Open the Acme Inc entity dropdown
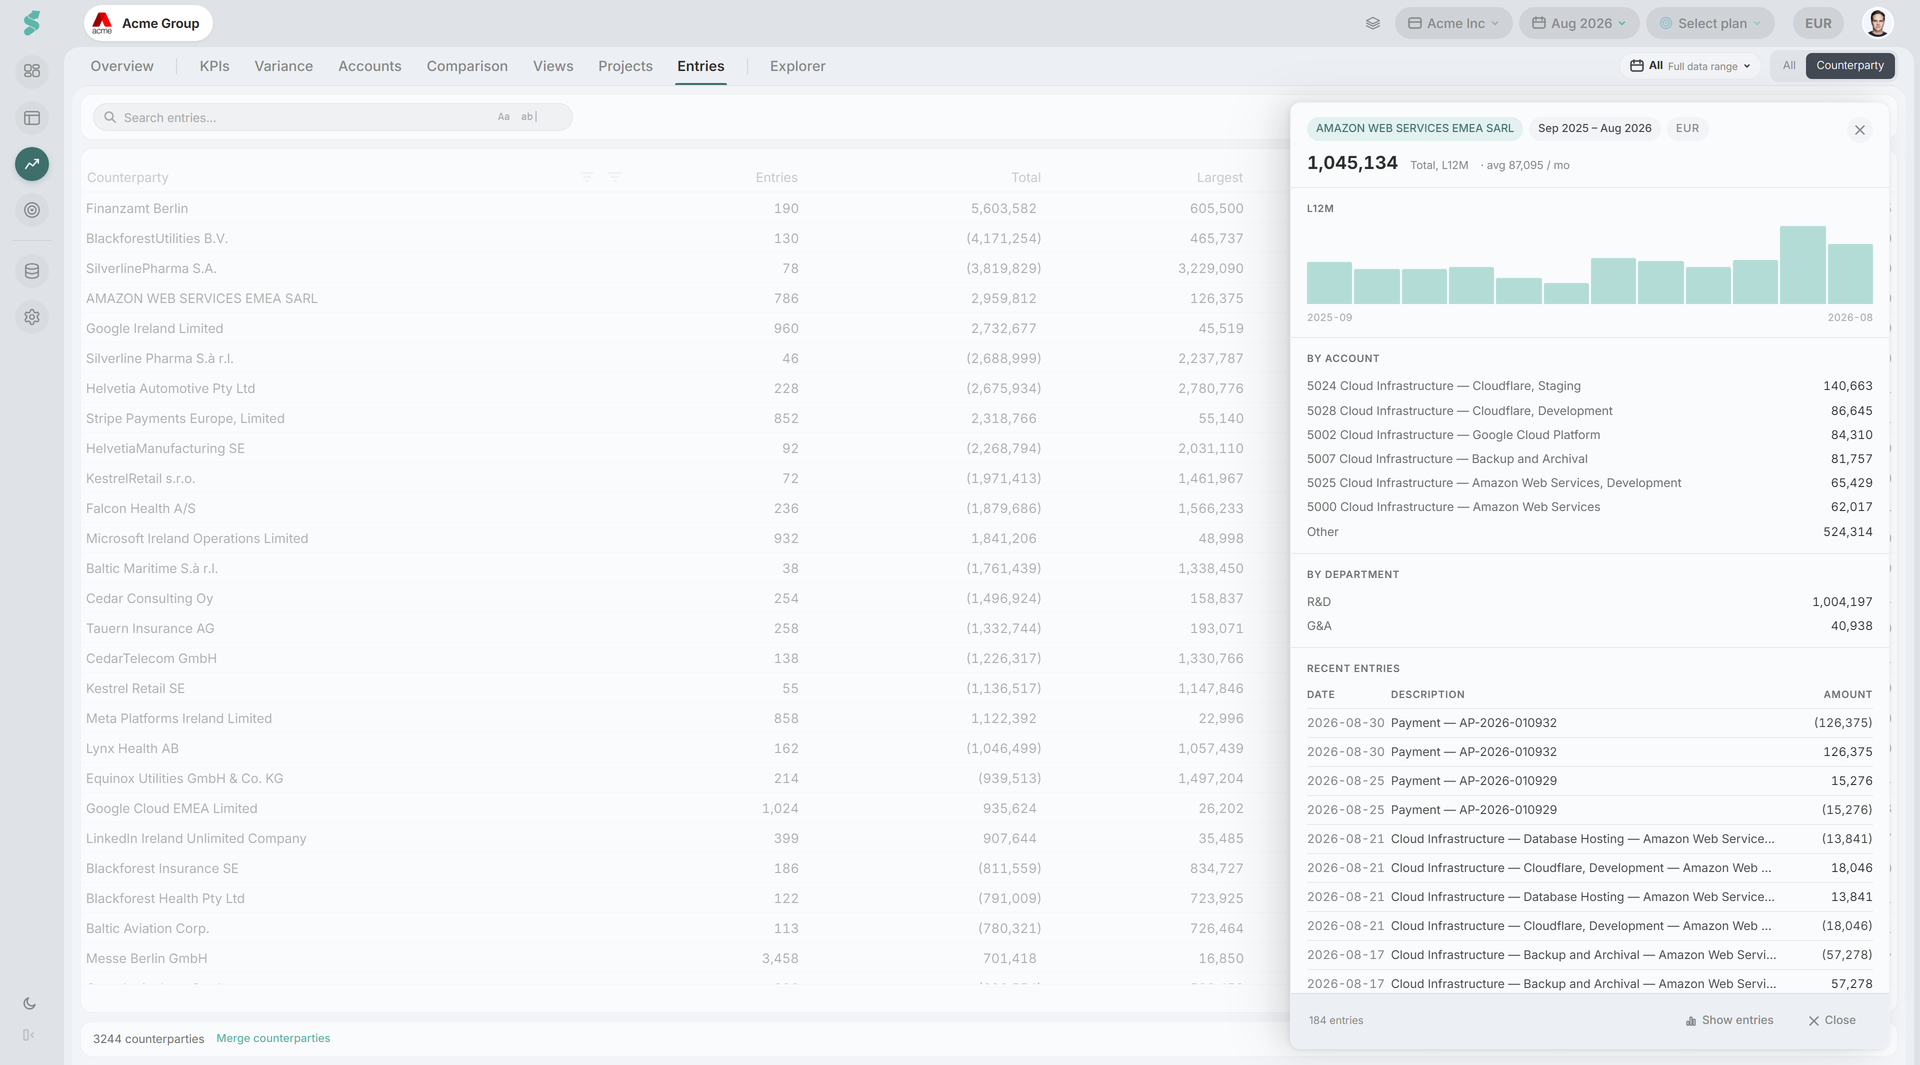This screenshot has height=1065, width=1920. (x=1453, y=23)
